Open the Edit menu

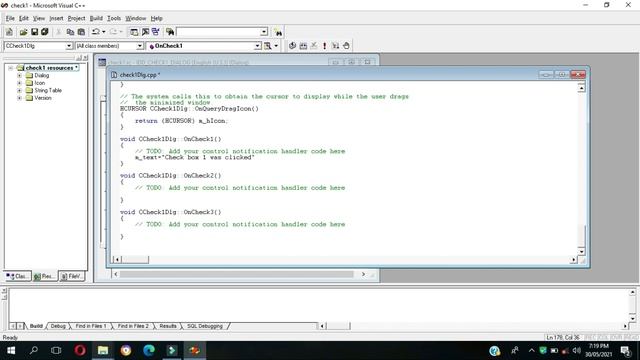pos(24,18)
